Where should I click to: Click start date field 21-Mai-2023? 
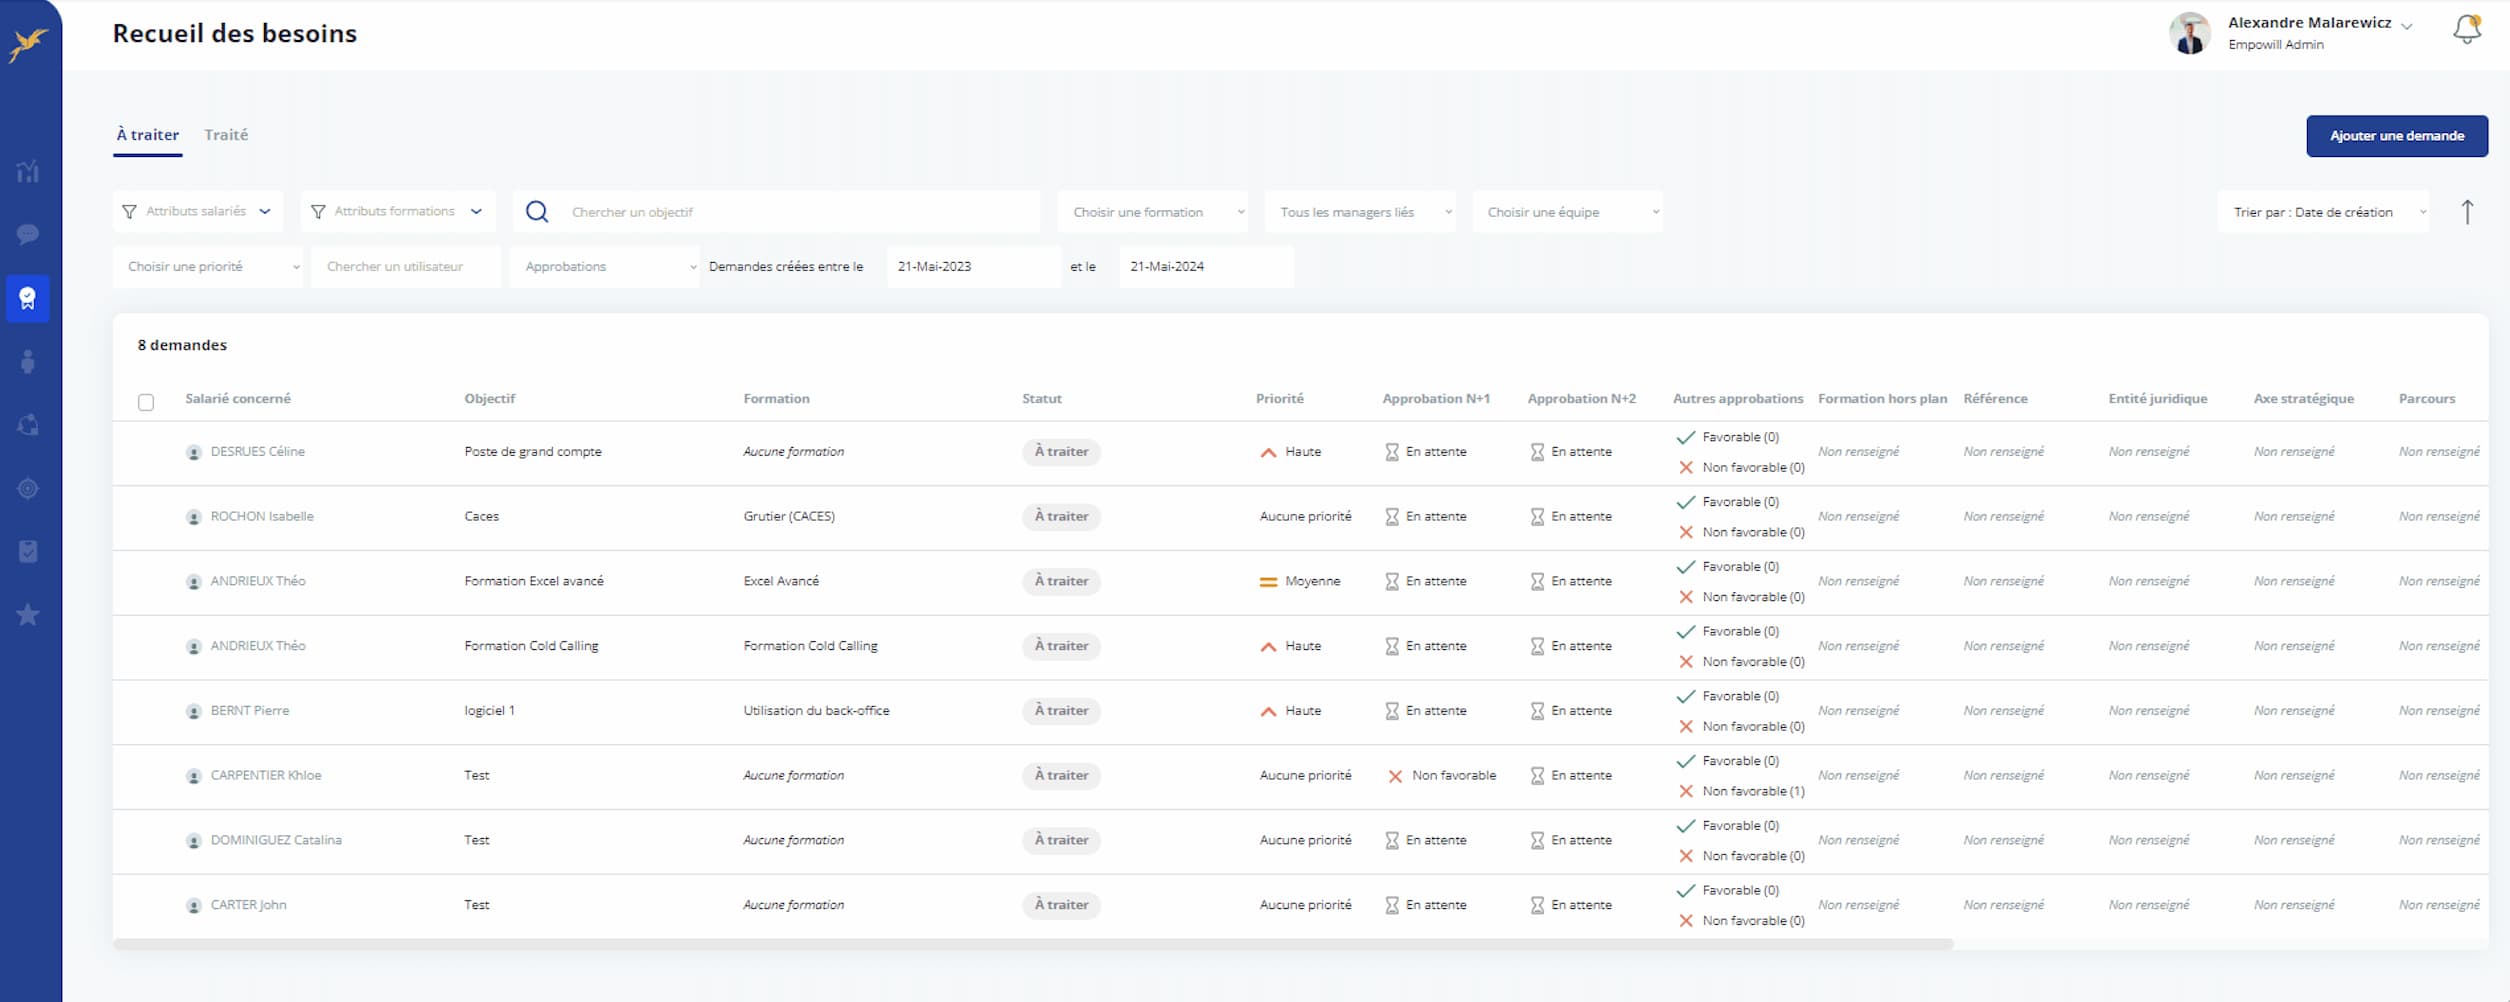point(973,267)
